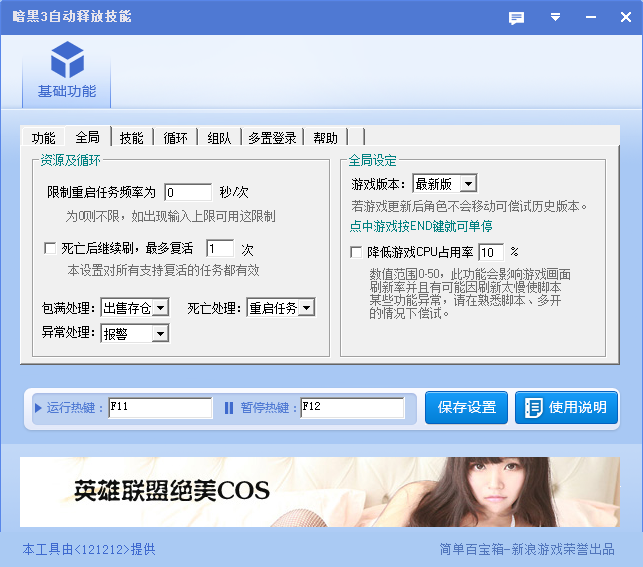Screen dimensions: 643x567
Task: Open the 英雄联盟绝美COS banner ad
Action: click(x=320, y=492)
